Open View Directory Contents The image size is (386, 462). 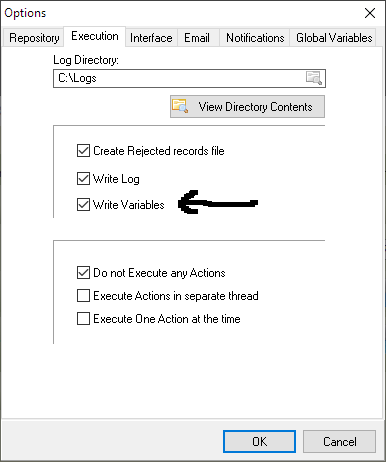pyautogui.click(x=247, y=107)
